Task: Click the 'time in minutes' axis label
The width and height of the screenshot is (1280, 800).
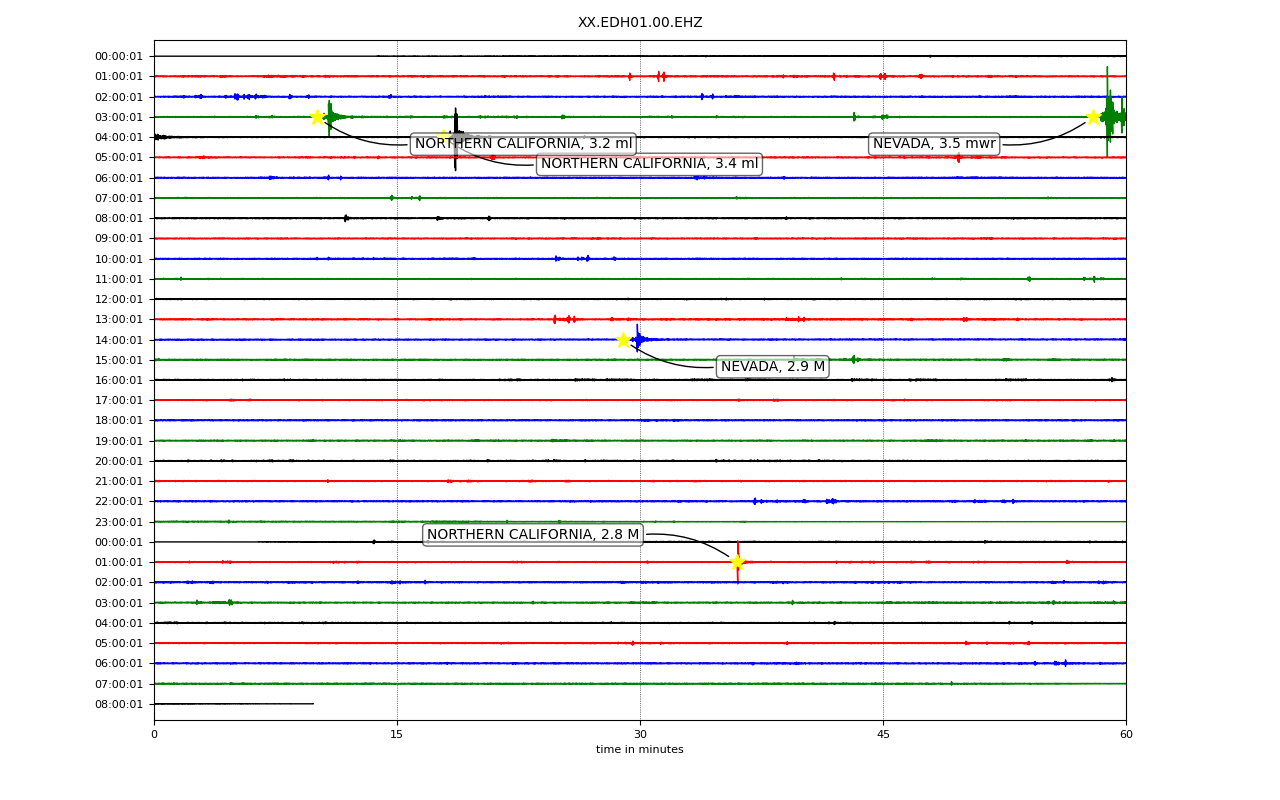Action: [x=640, y=750]
